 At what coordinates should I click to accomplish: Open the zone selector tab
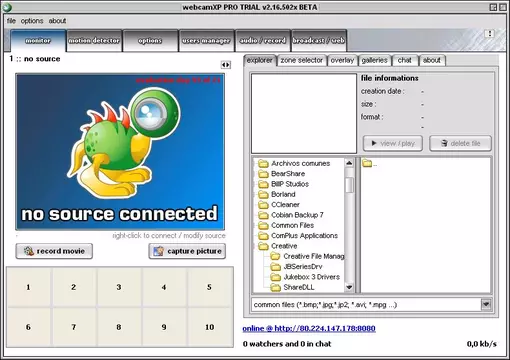(x=302, y=60)
